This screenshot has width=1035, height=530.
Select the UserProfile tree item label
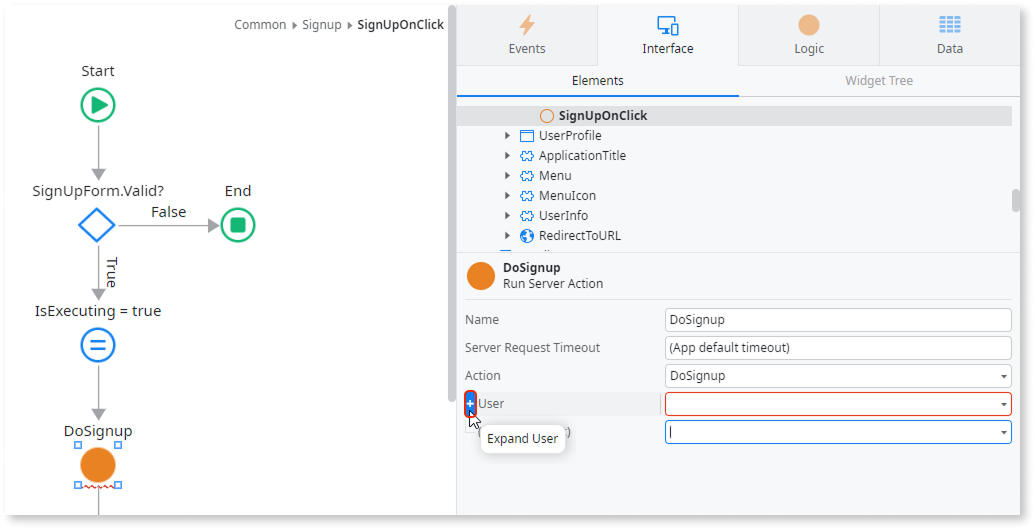coord(570,136)
